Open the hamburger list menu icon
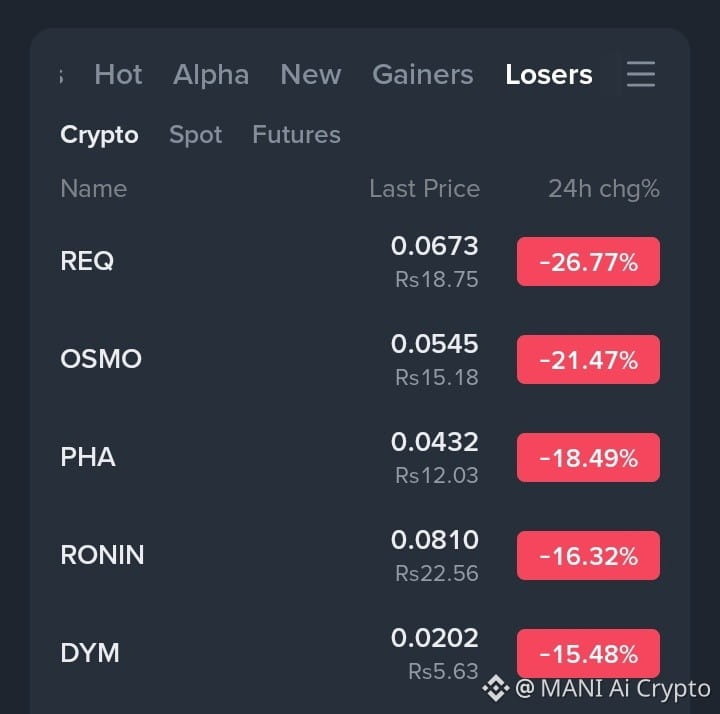Viewport: 720px width, 714px height. (641, 74)
